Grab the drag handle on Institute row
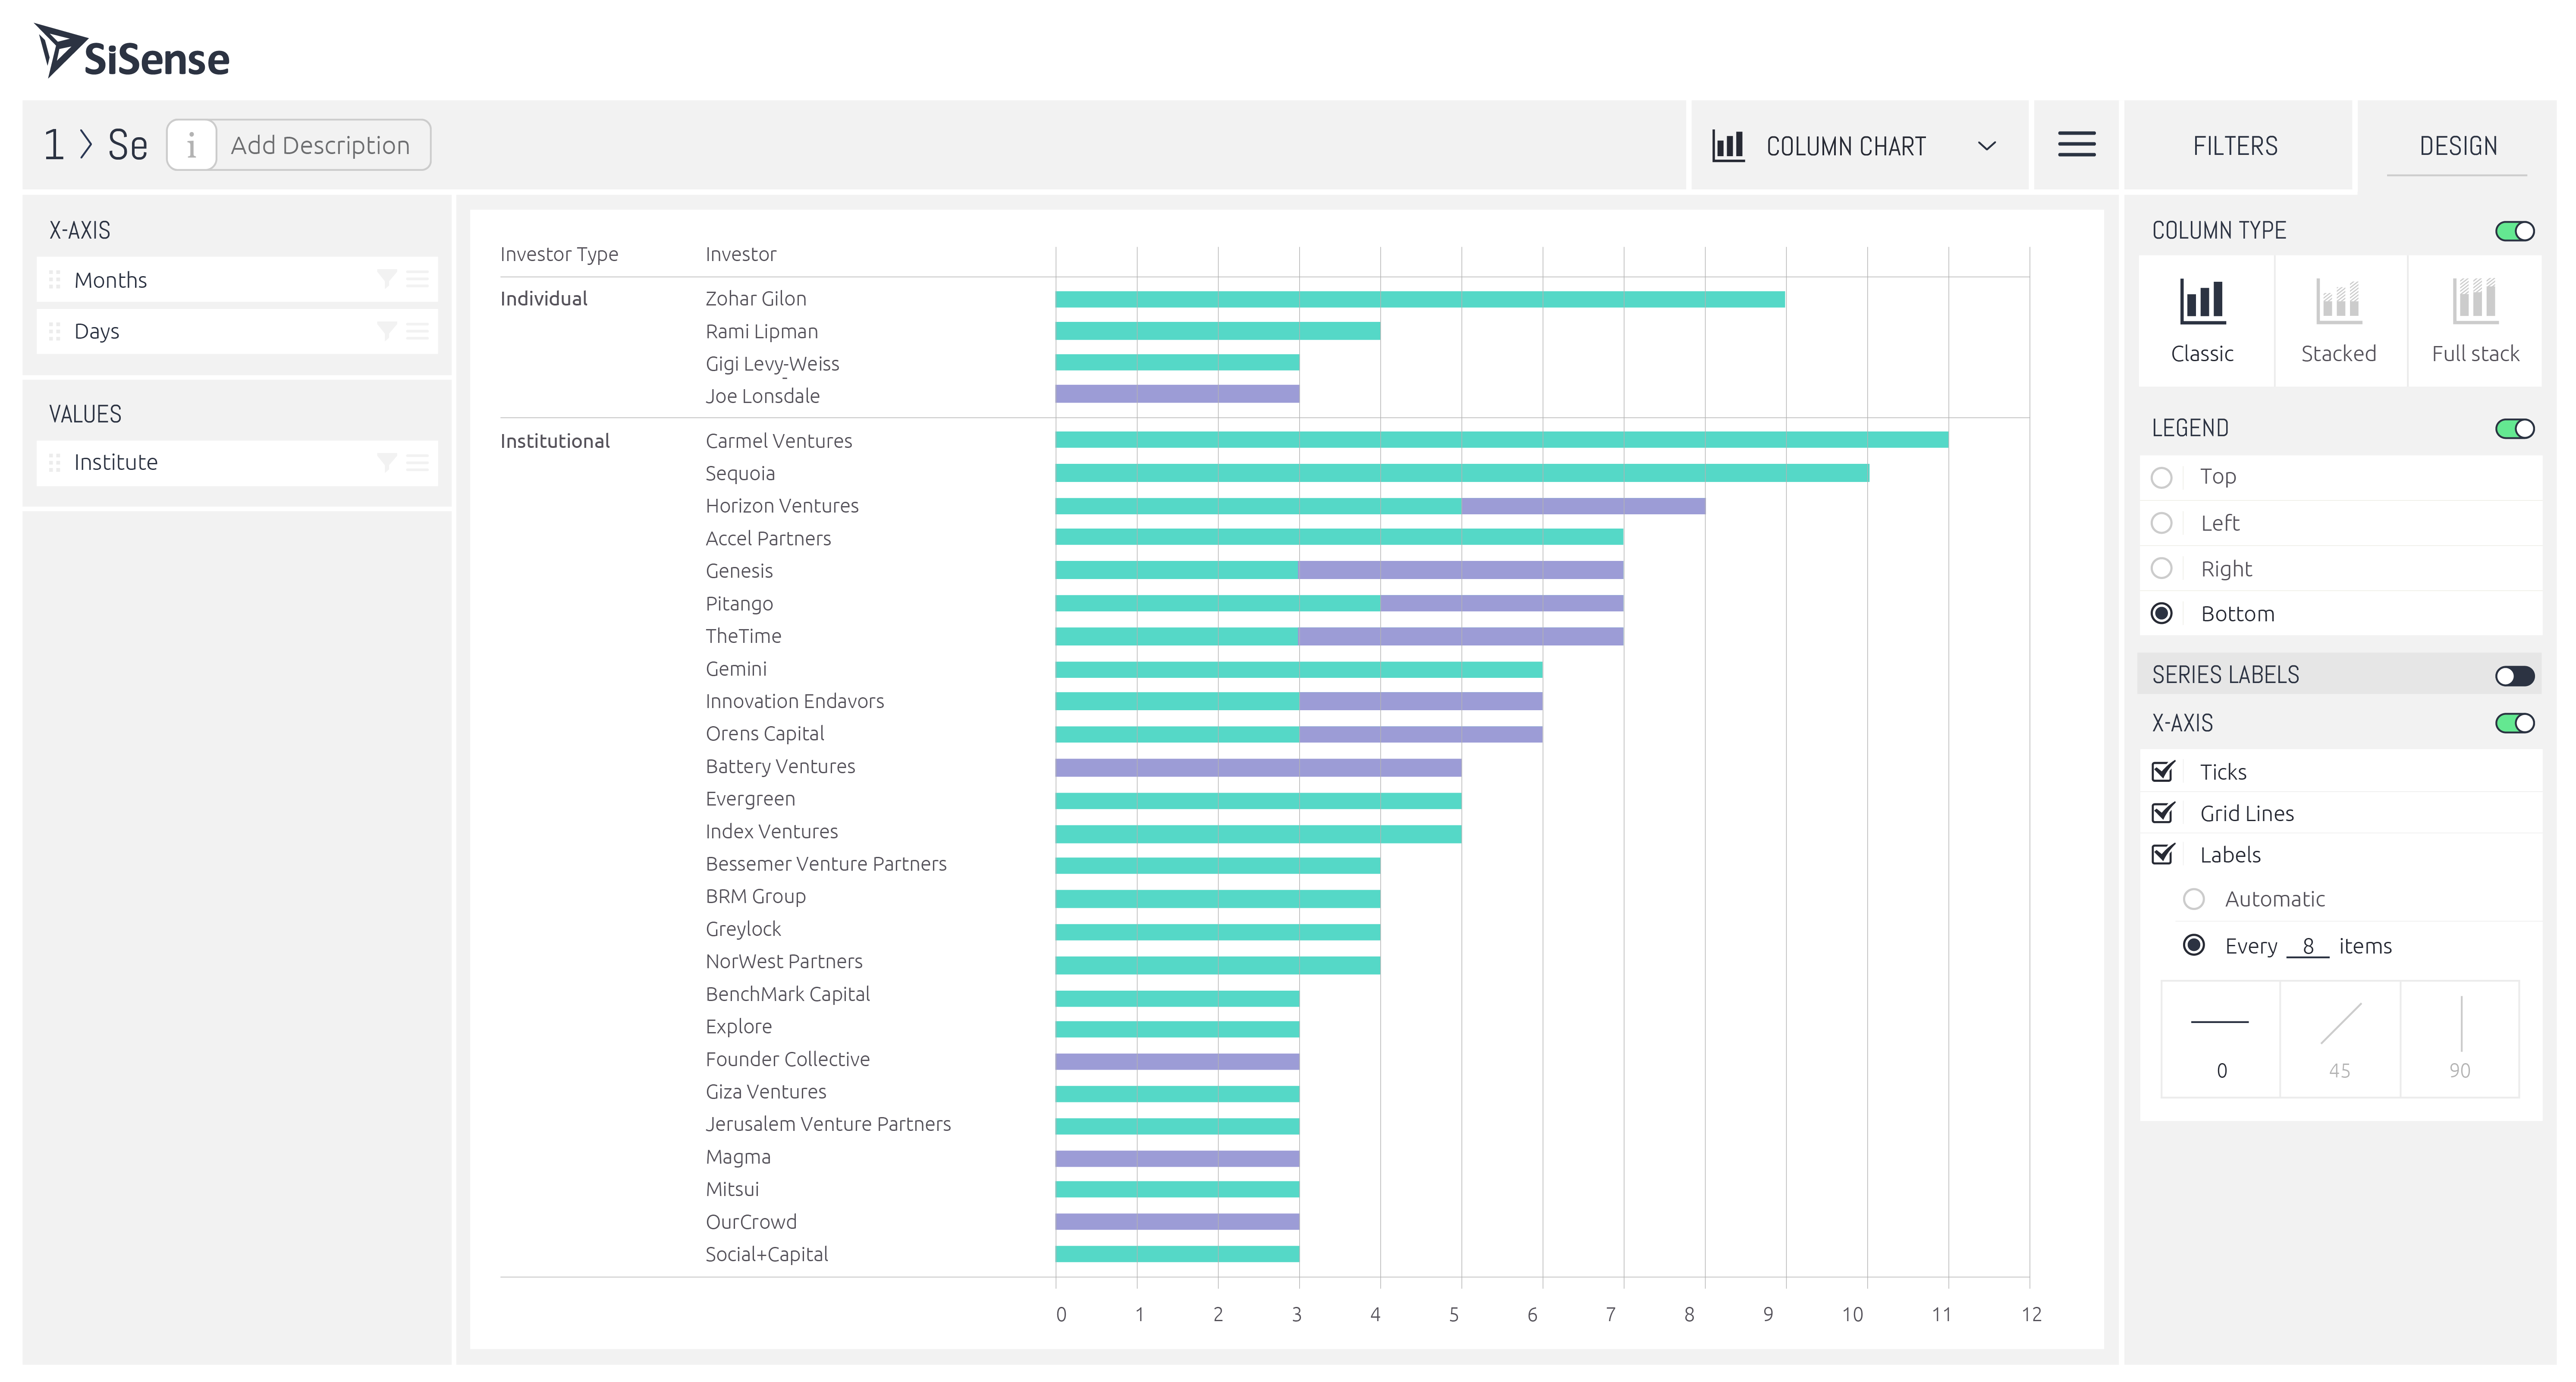 coord(55,462)
